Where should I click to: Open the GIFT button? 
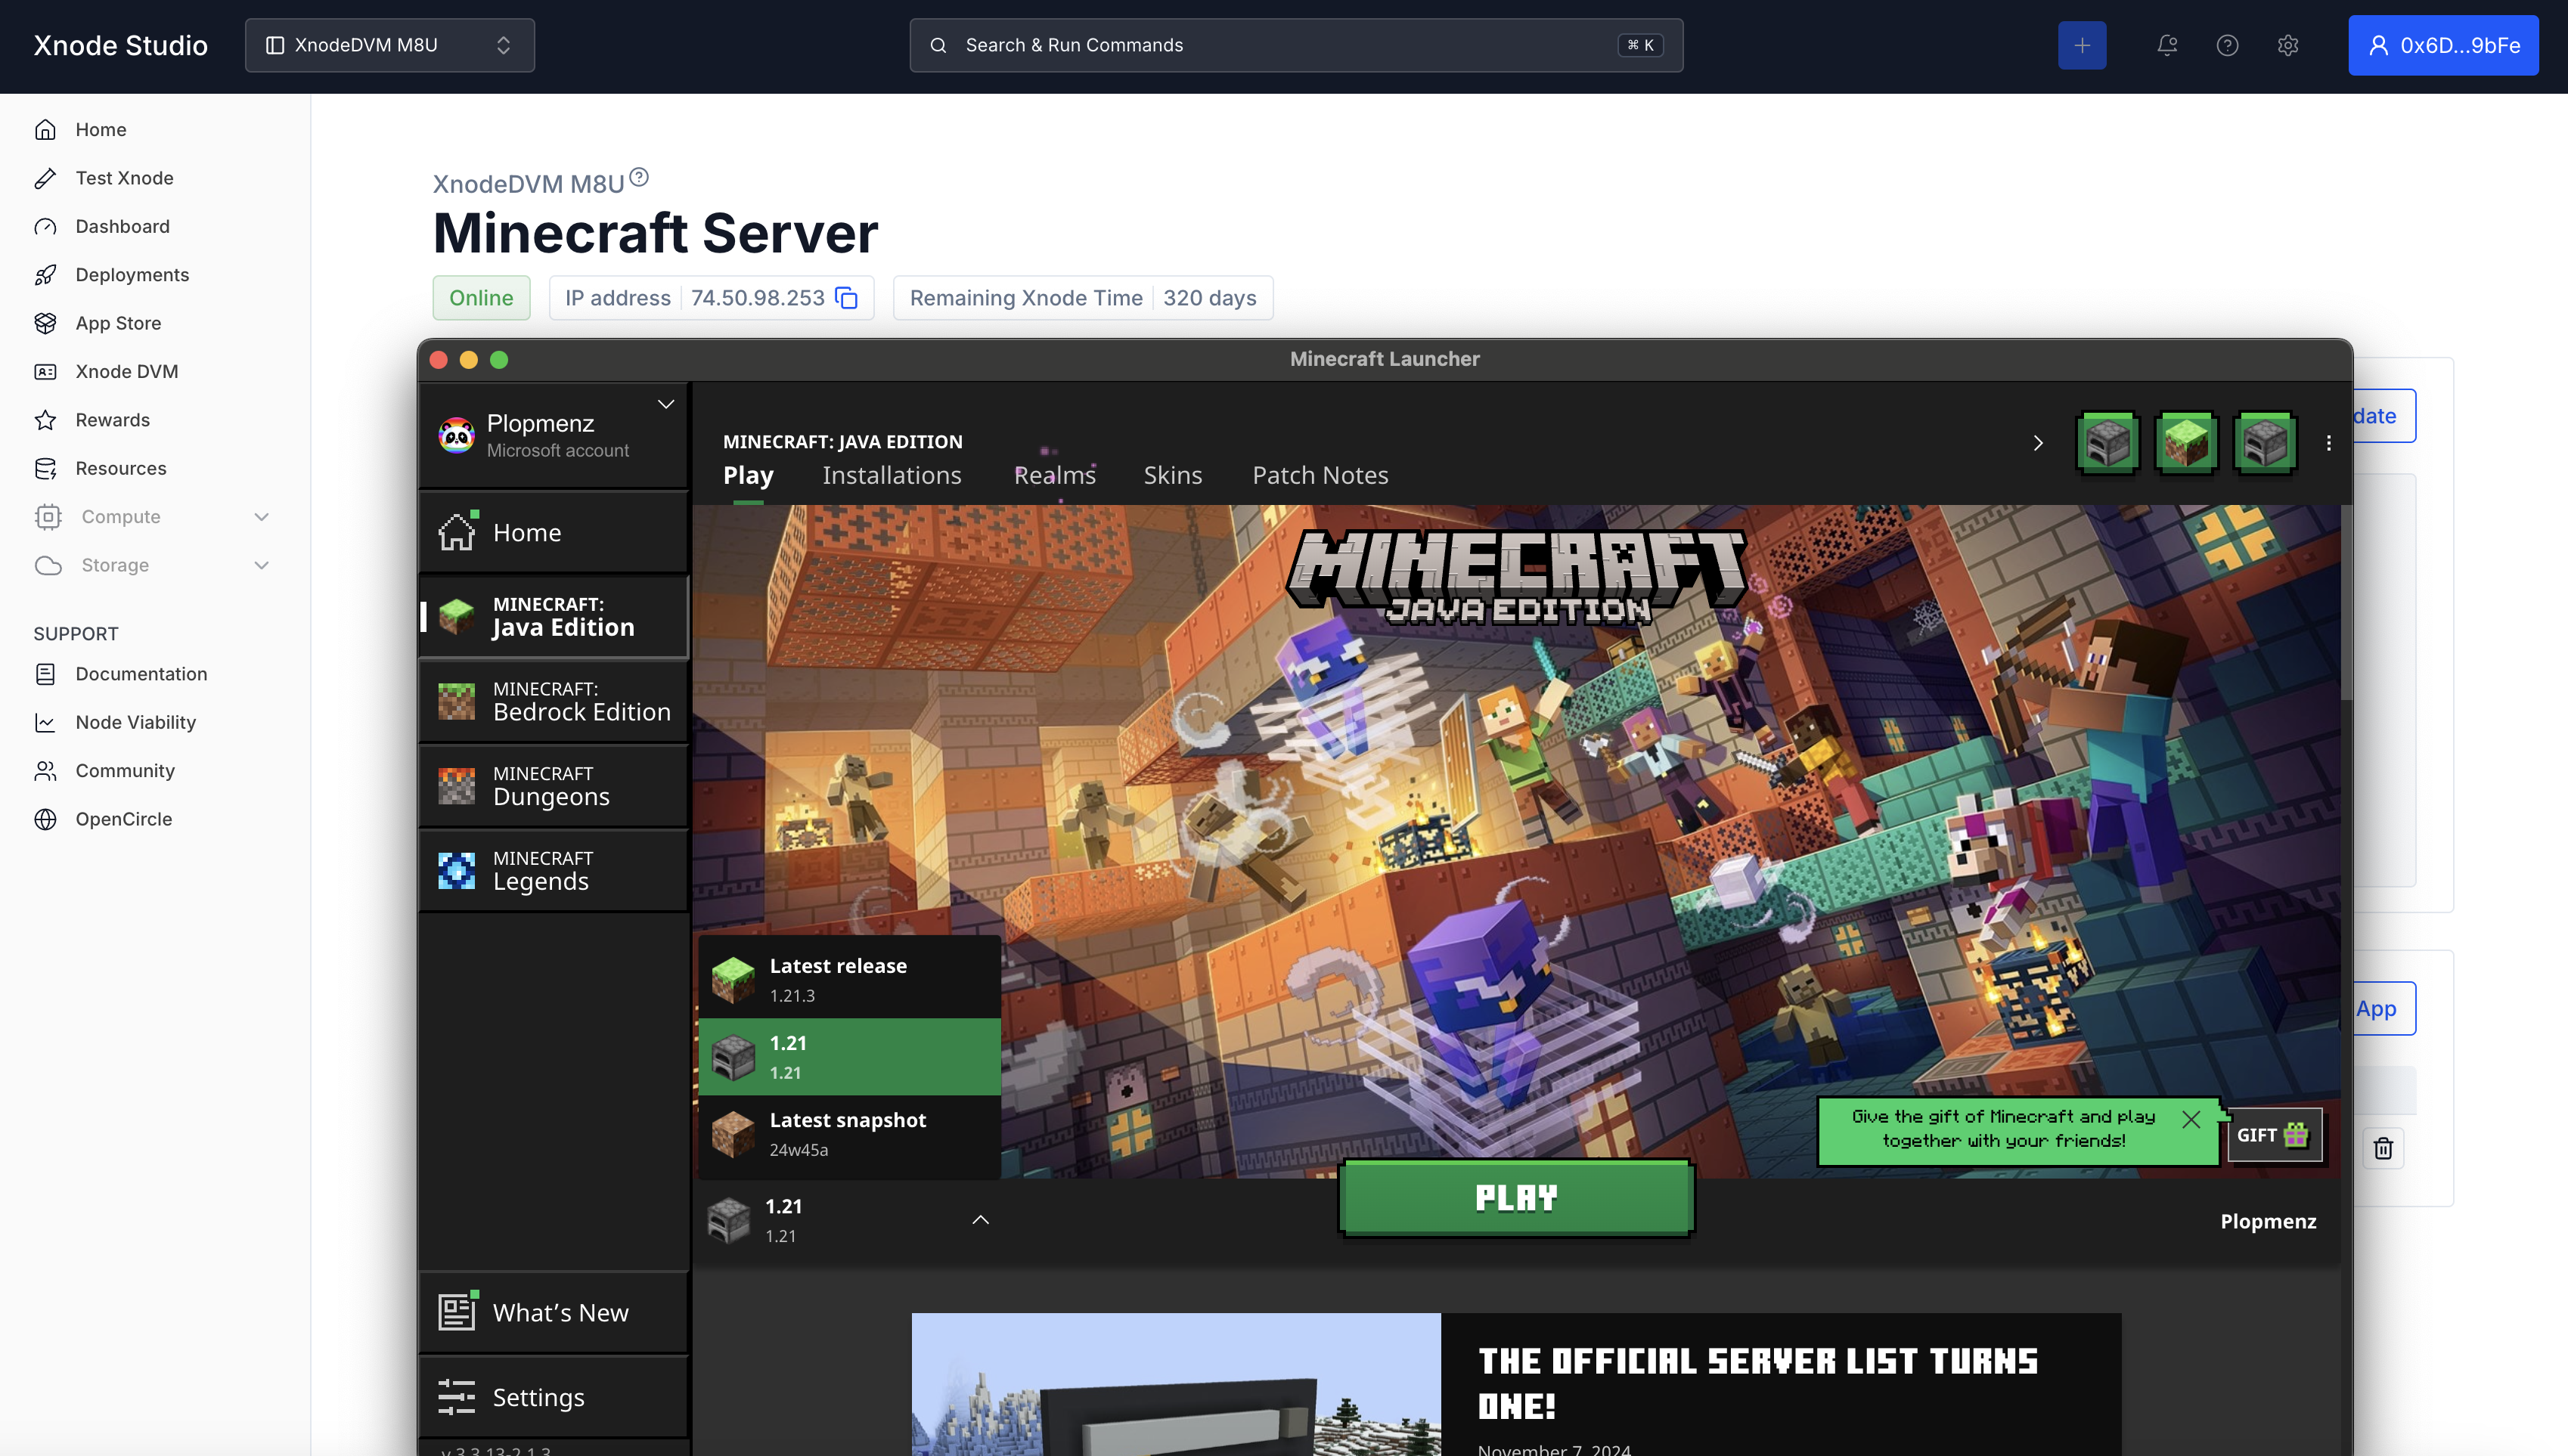coord(2272,1135)
